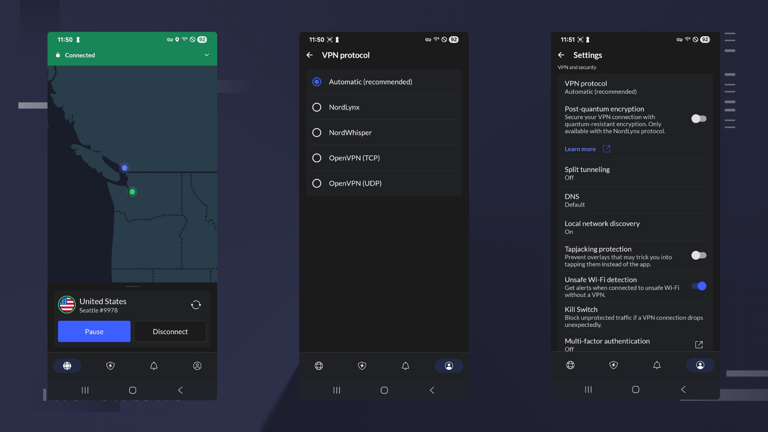Open notifications bell in the Connected screen
The height and width of the screenshot is (432, 768).
pos(154,366)
